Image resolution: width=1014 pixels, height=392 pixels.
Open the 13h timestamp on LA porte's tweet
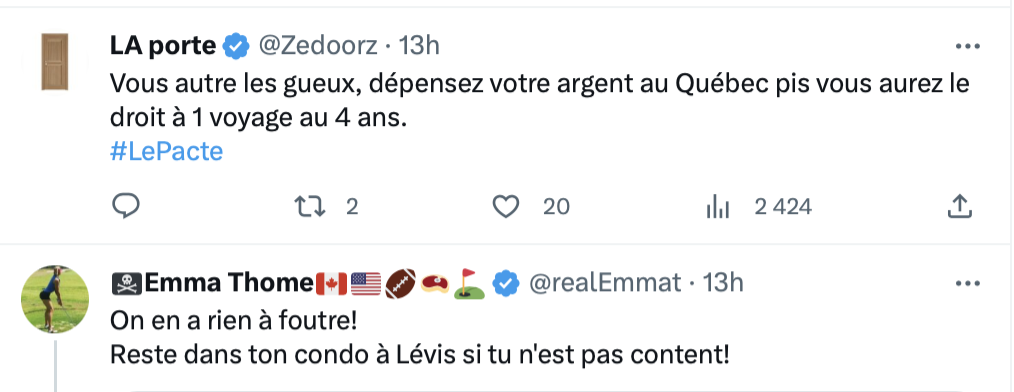tap(419, 46)
